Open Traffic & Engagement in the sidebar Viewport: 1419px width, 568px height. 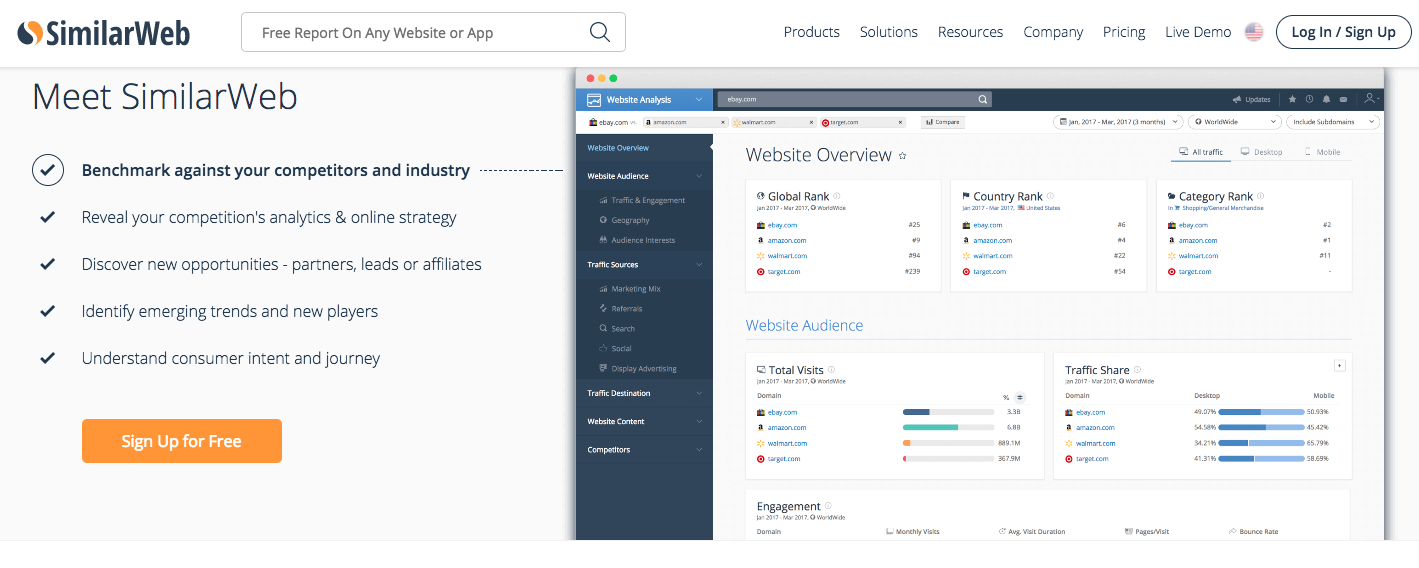coord(643,200)
